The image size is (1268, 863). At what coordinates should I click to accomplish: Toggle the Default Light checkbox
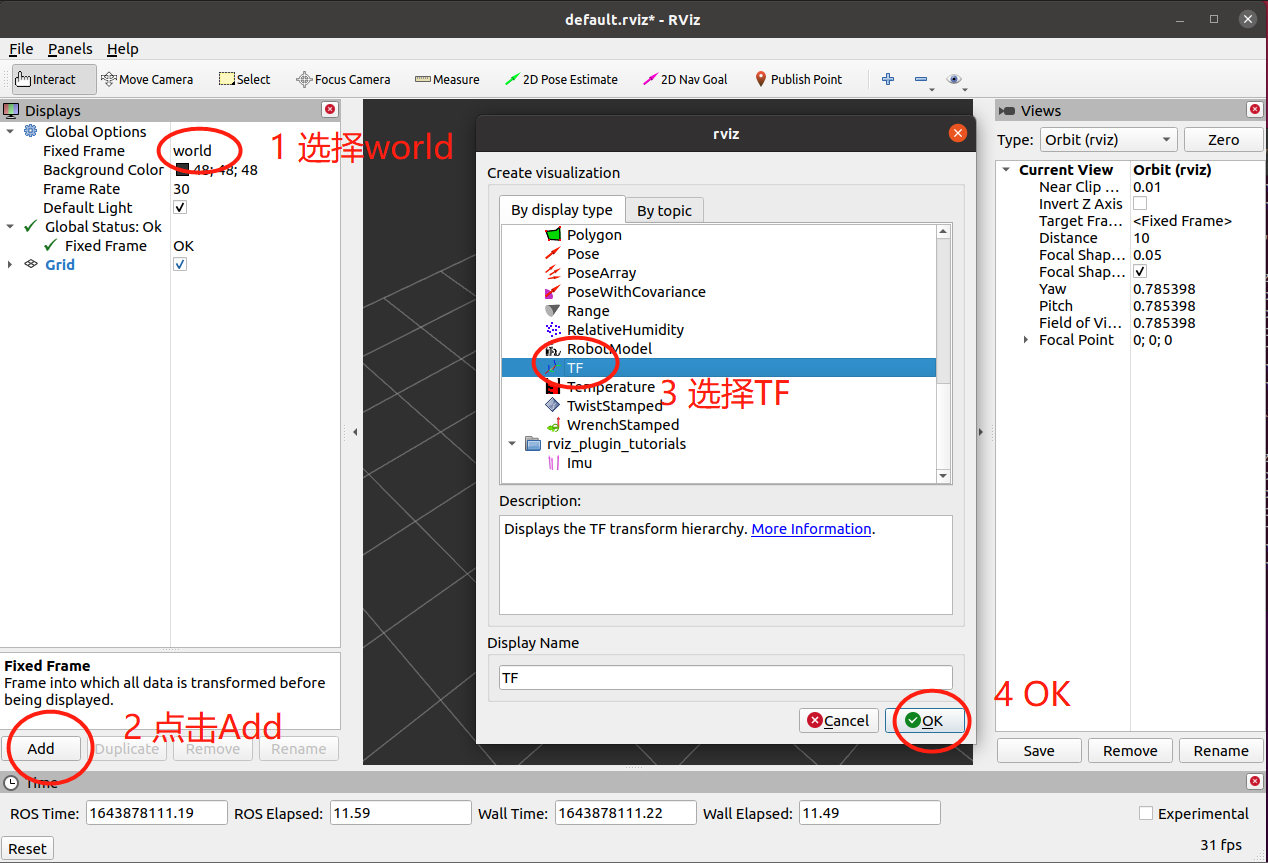(180, 208)
